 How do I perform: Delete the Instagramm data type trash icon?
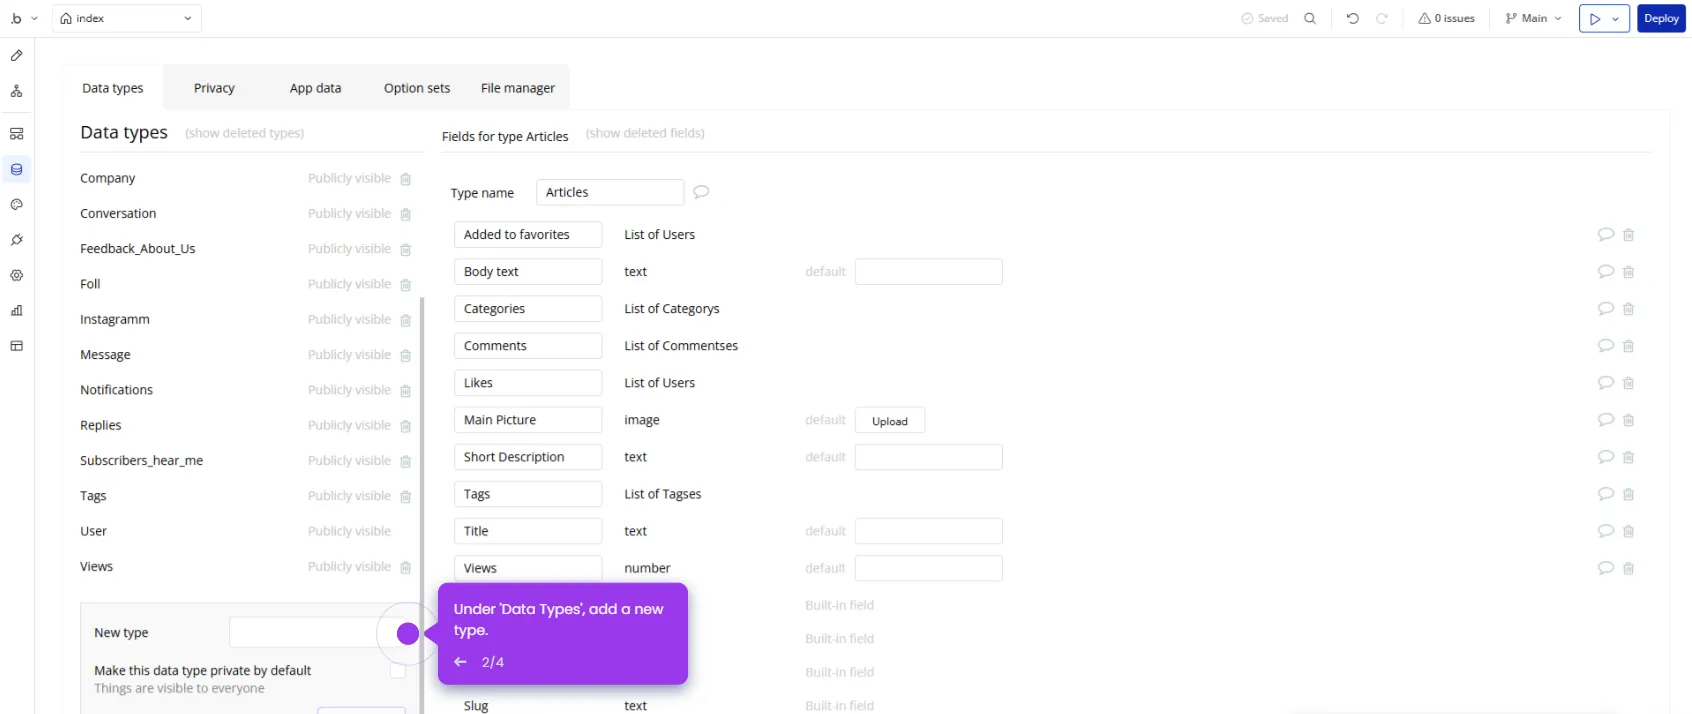(406, 320)
